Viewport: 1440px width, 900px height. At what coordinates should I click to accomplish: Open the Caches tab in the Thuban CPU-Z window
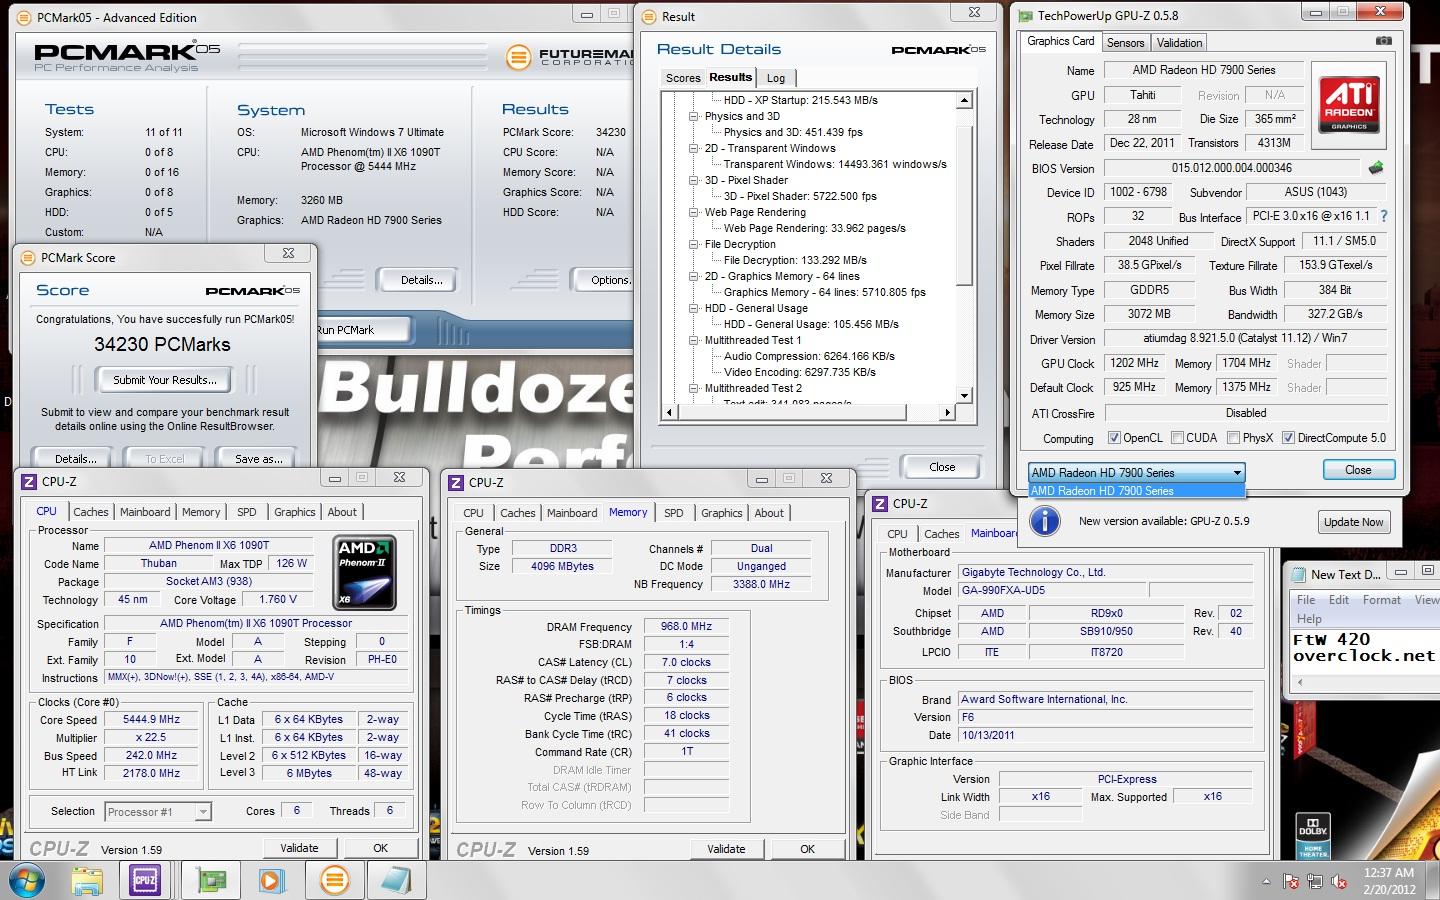click(x=91, y=512)
